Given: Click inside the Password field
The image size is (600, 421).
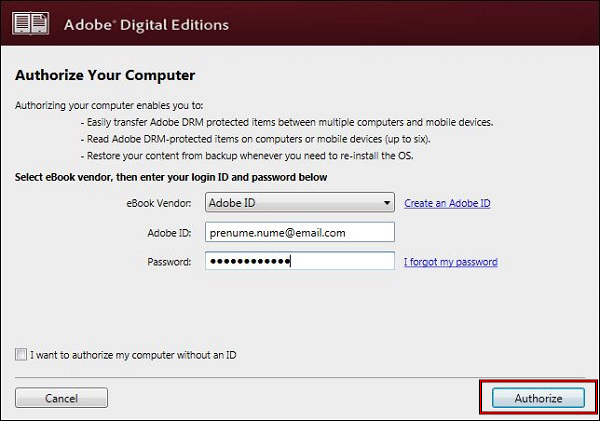Looking at the screenshot, I should 300,261.
